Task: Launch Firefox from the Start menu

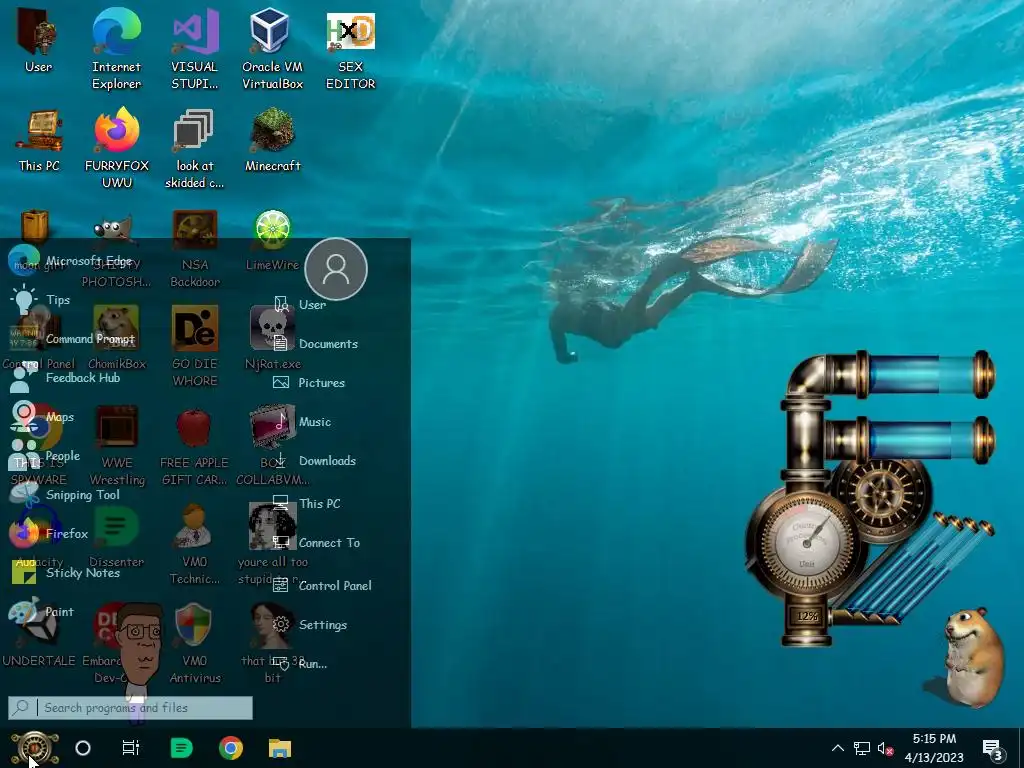Action: click(48, 534)
